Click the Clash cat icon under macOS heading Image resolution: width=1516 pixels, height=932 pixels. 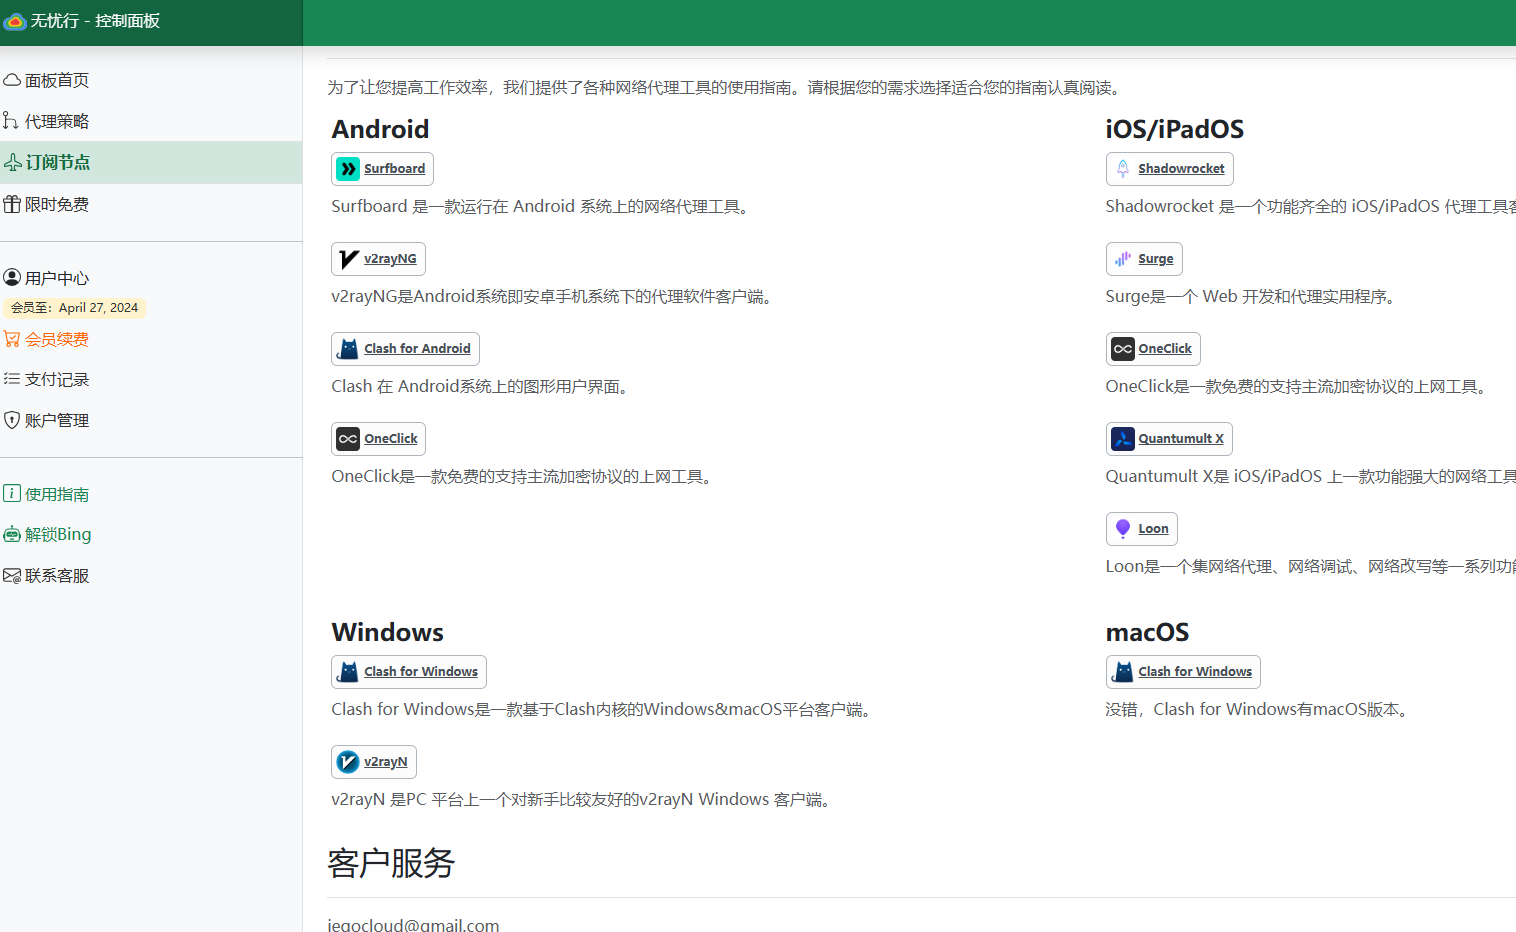click(x=1123, y=672)
